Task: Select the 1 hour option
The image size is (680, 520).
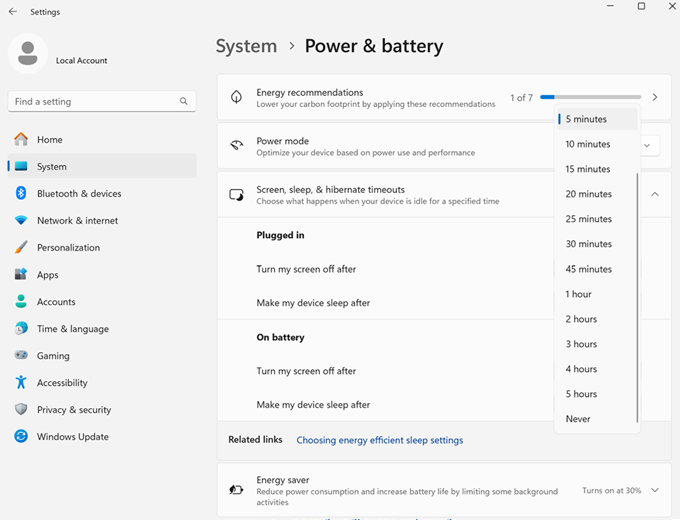Action: (x=597, y=294)
